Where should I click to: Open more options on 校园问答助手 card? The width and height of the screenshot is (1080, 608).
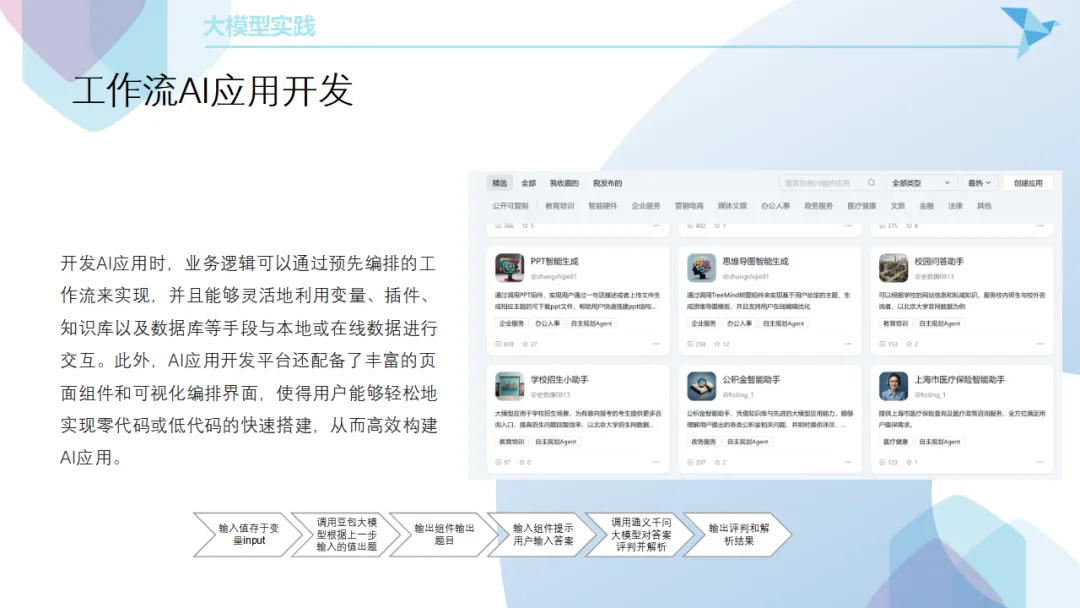[x=1040, y=344]
